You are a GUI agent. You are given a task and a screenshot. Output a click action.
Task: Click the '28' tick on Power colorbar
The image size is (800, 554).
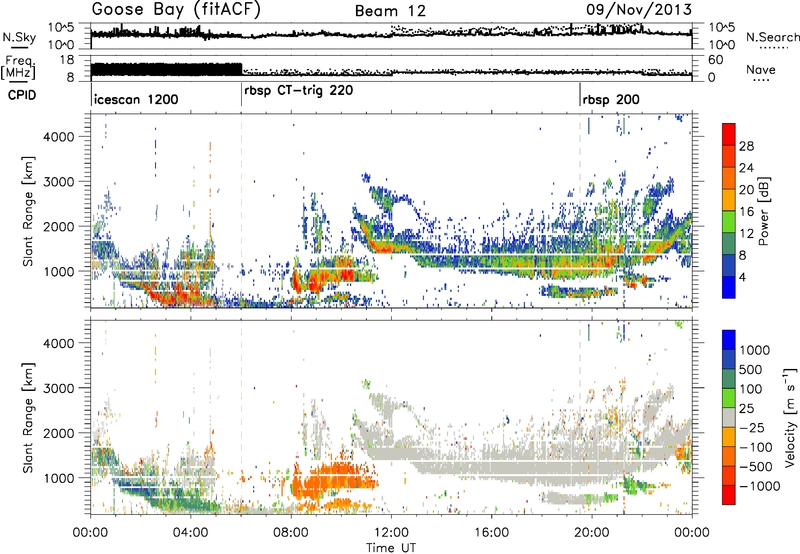(746, 146)
